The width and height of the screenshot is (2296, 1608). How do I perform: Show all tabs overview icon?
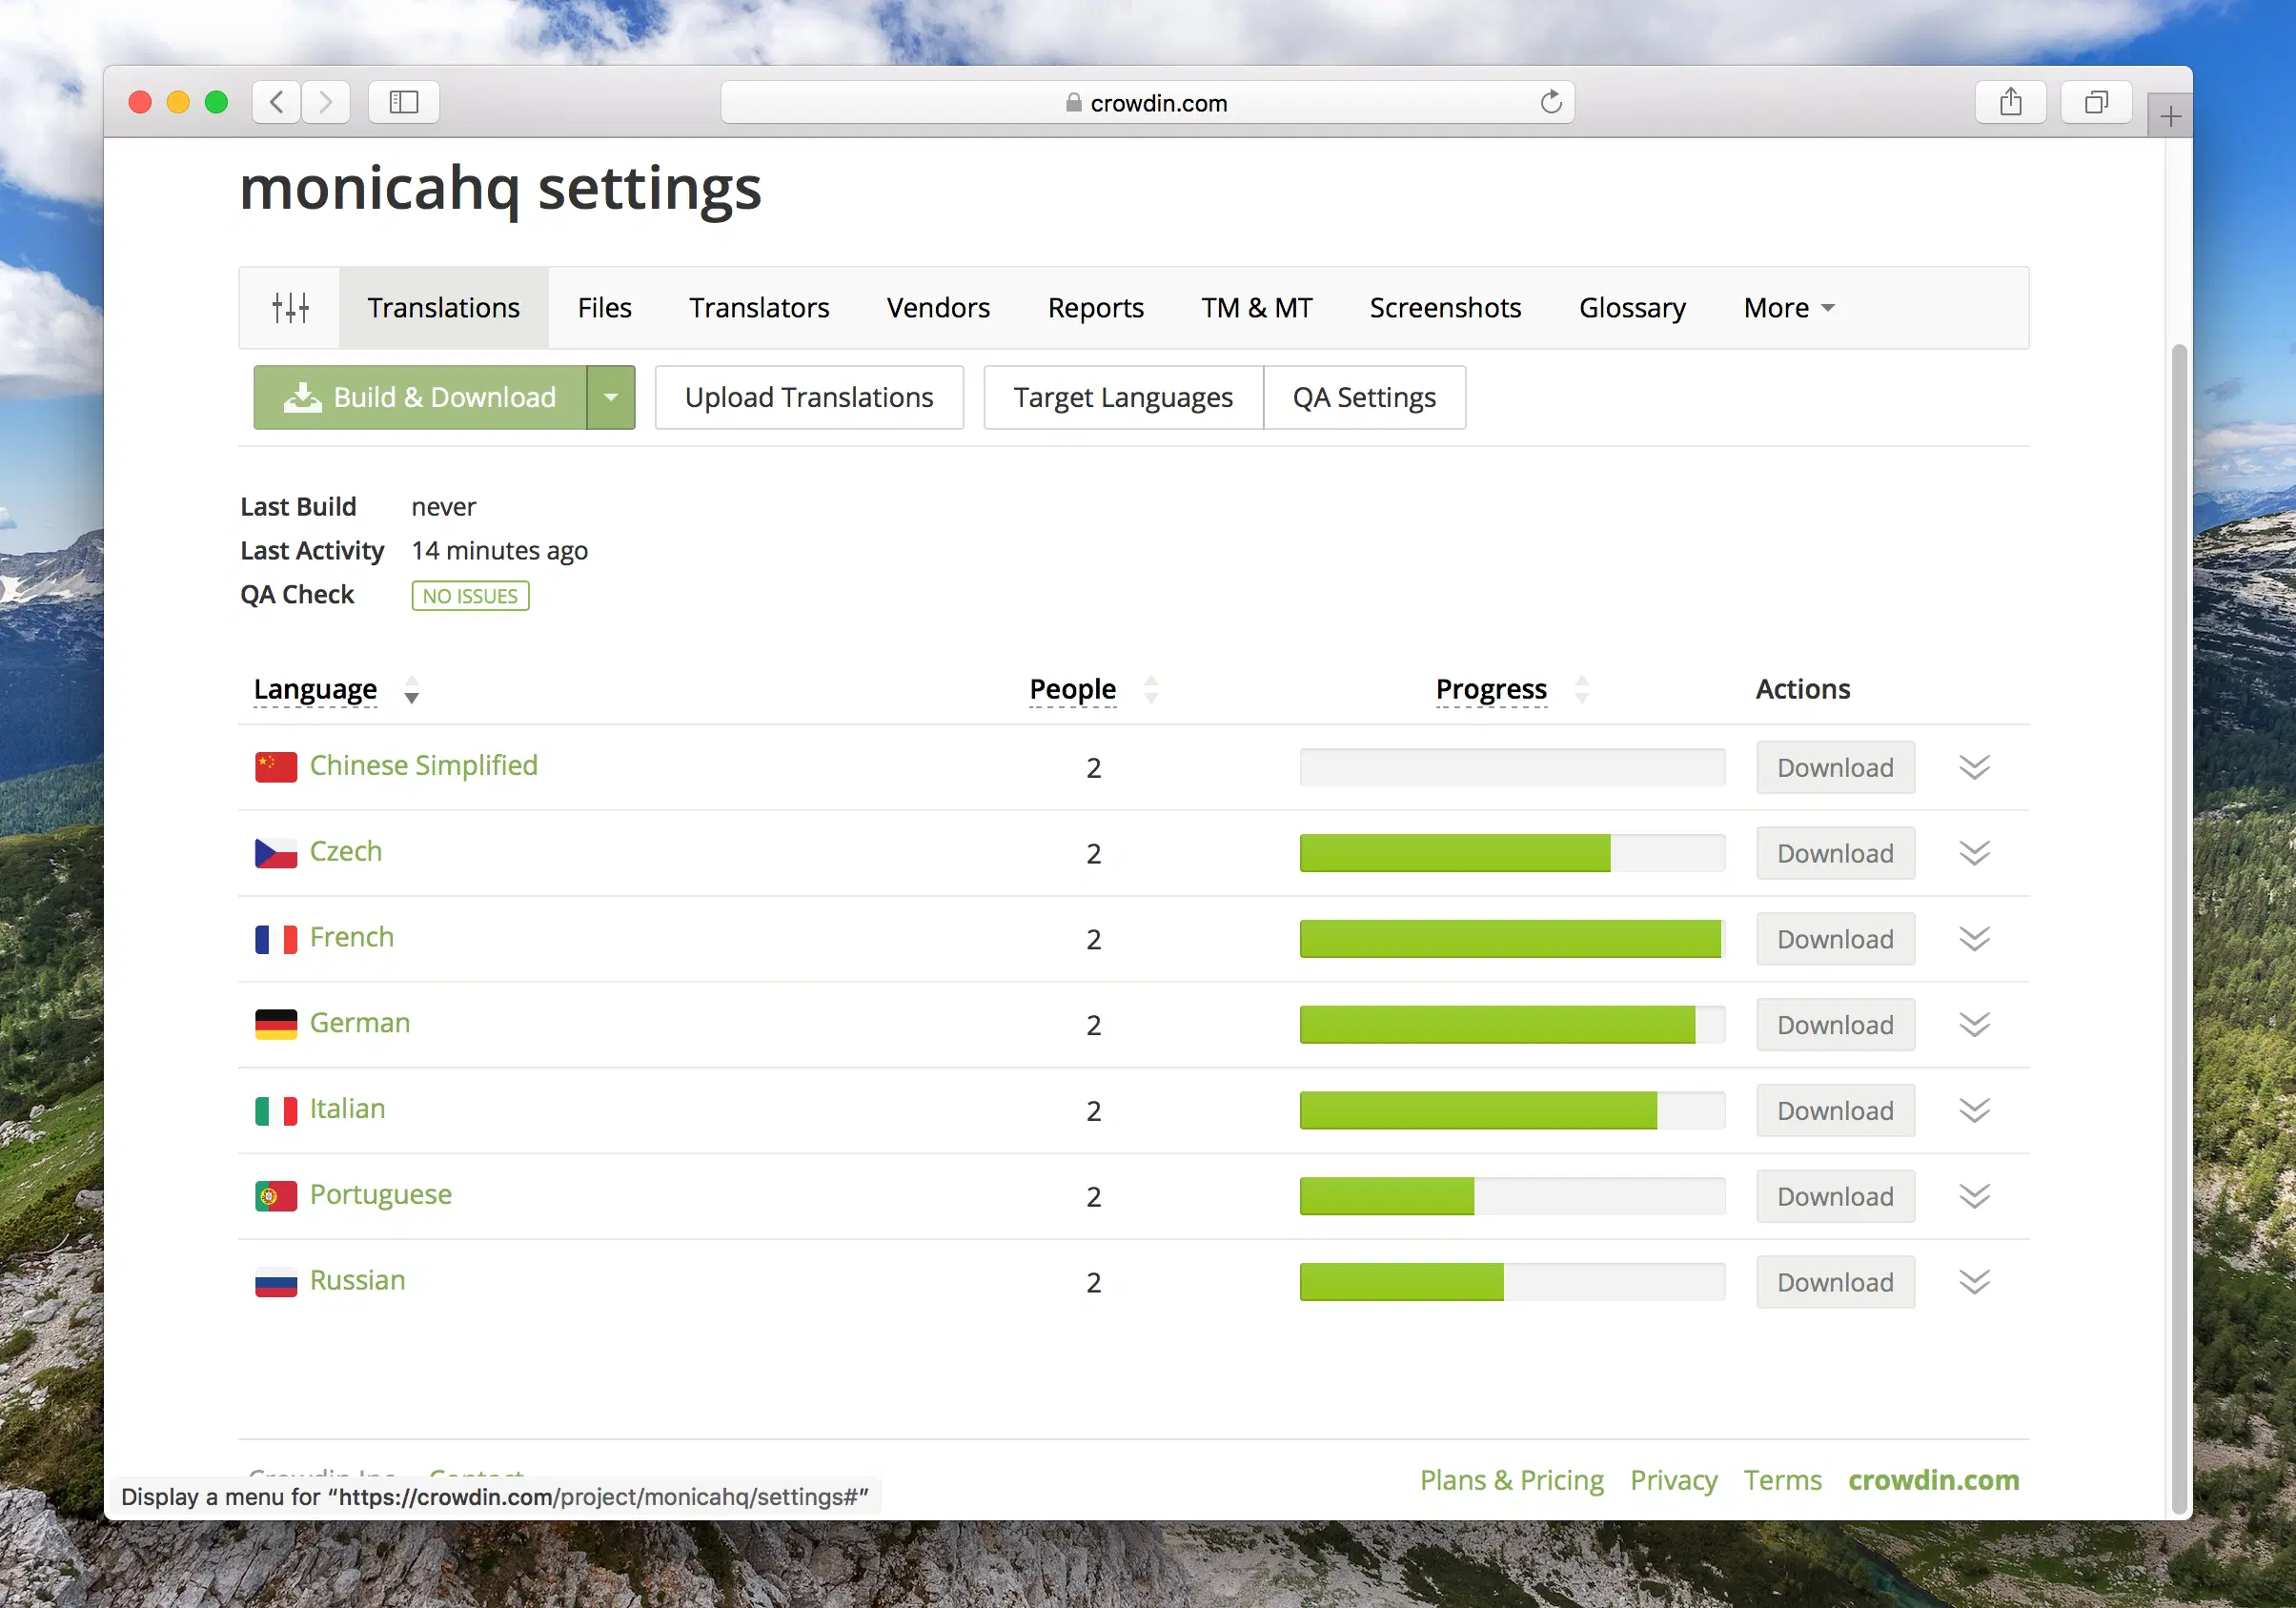click(2096, 102)
